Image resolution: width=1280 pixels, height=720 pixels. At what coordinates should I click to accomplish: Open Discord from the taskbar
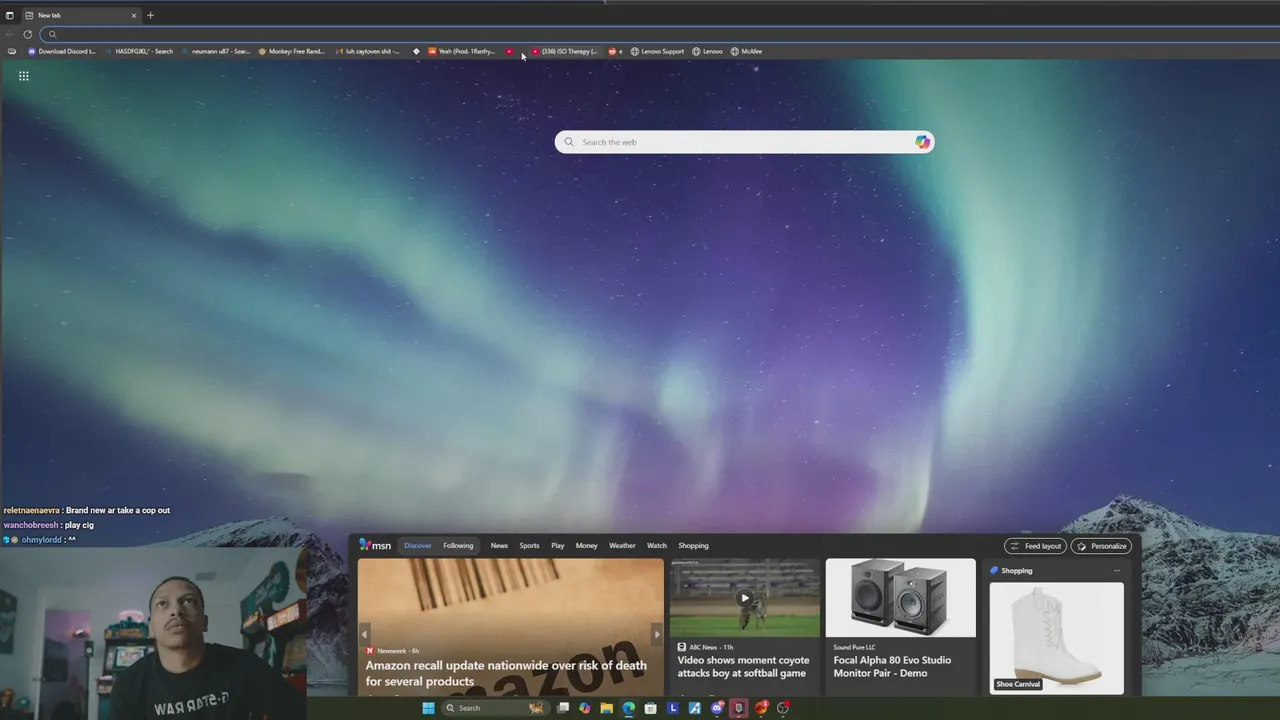click(717, 708)
